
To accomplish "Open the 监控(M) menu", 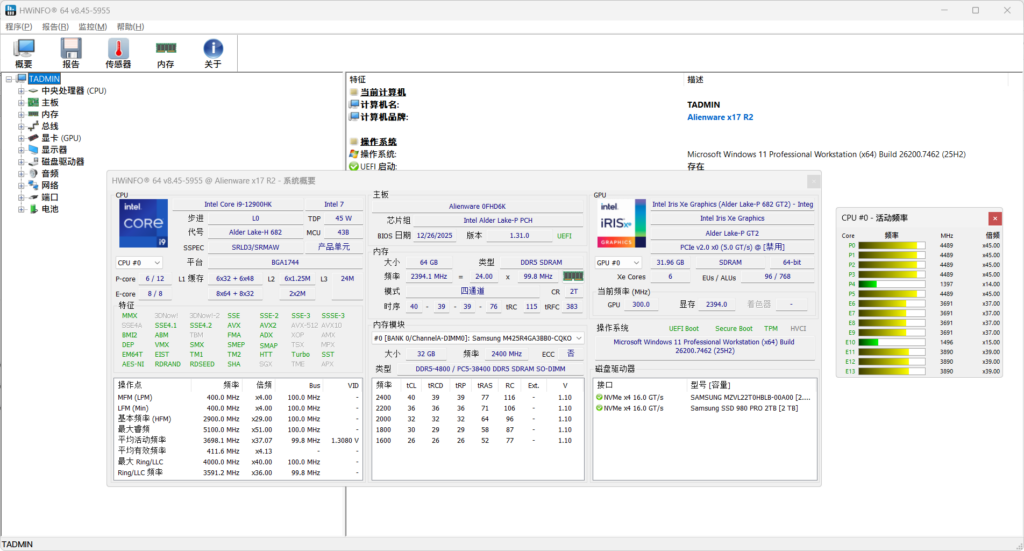I will click(x=92, y=27).
